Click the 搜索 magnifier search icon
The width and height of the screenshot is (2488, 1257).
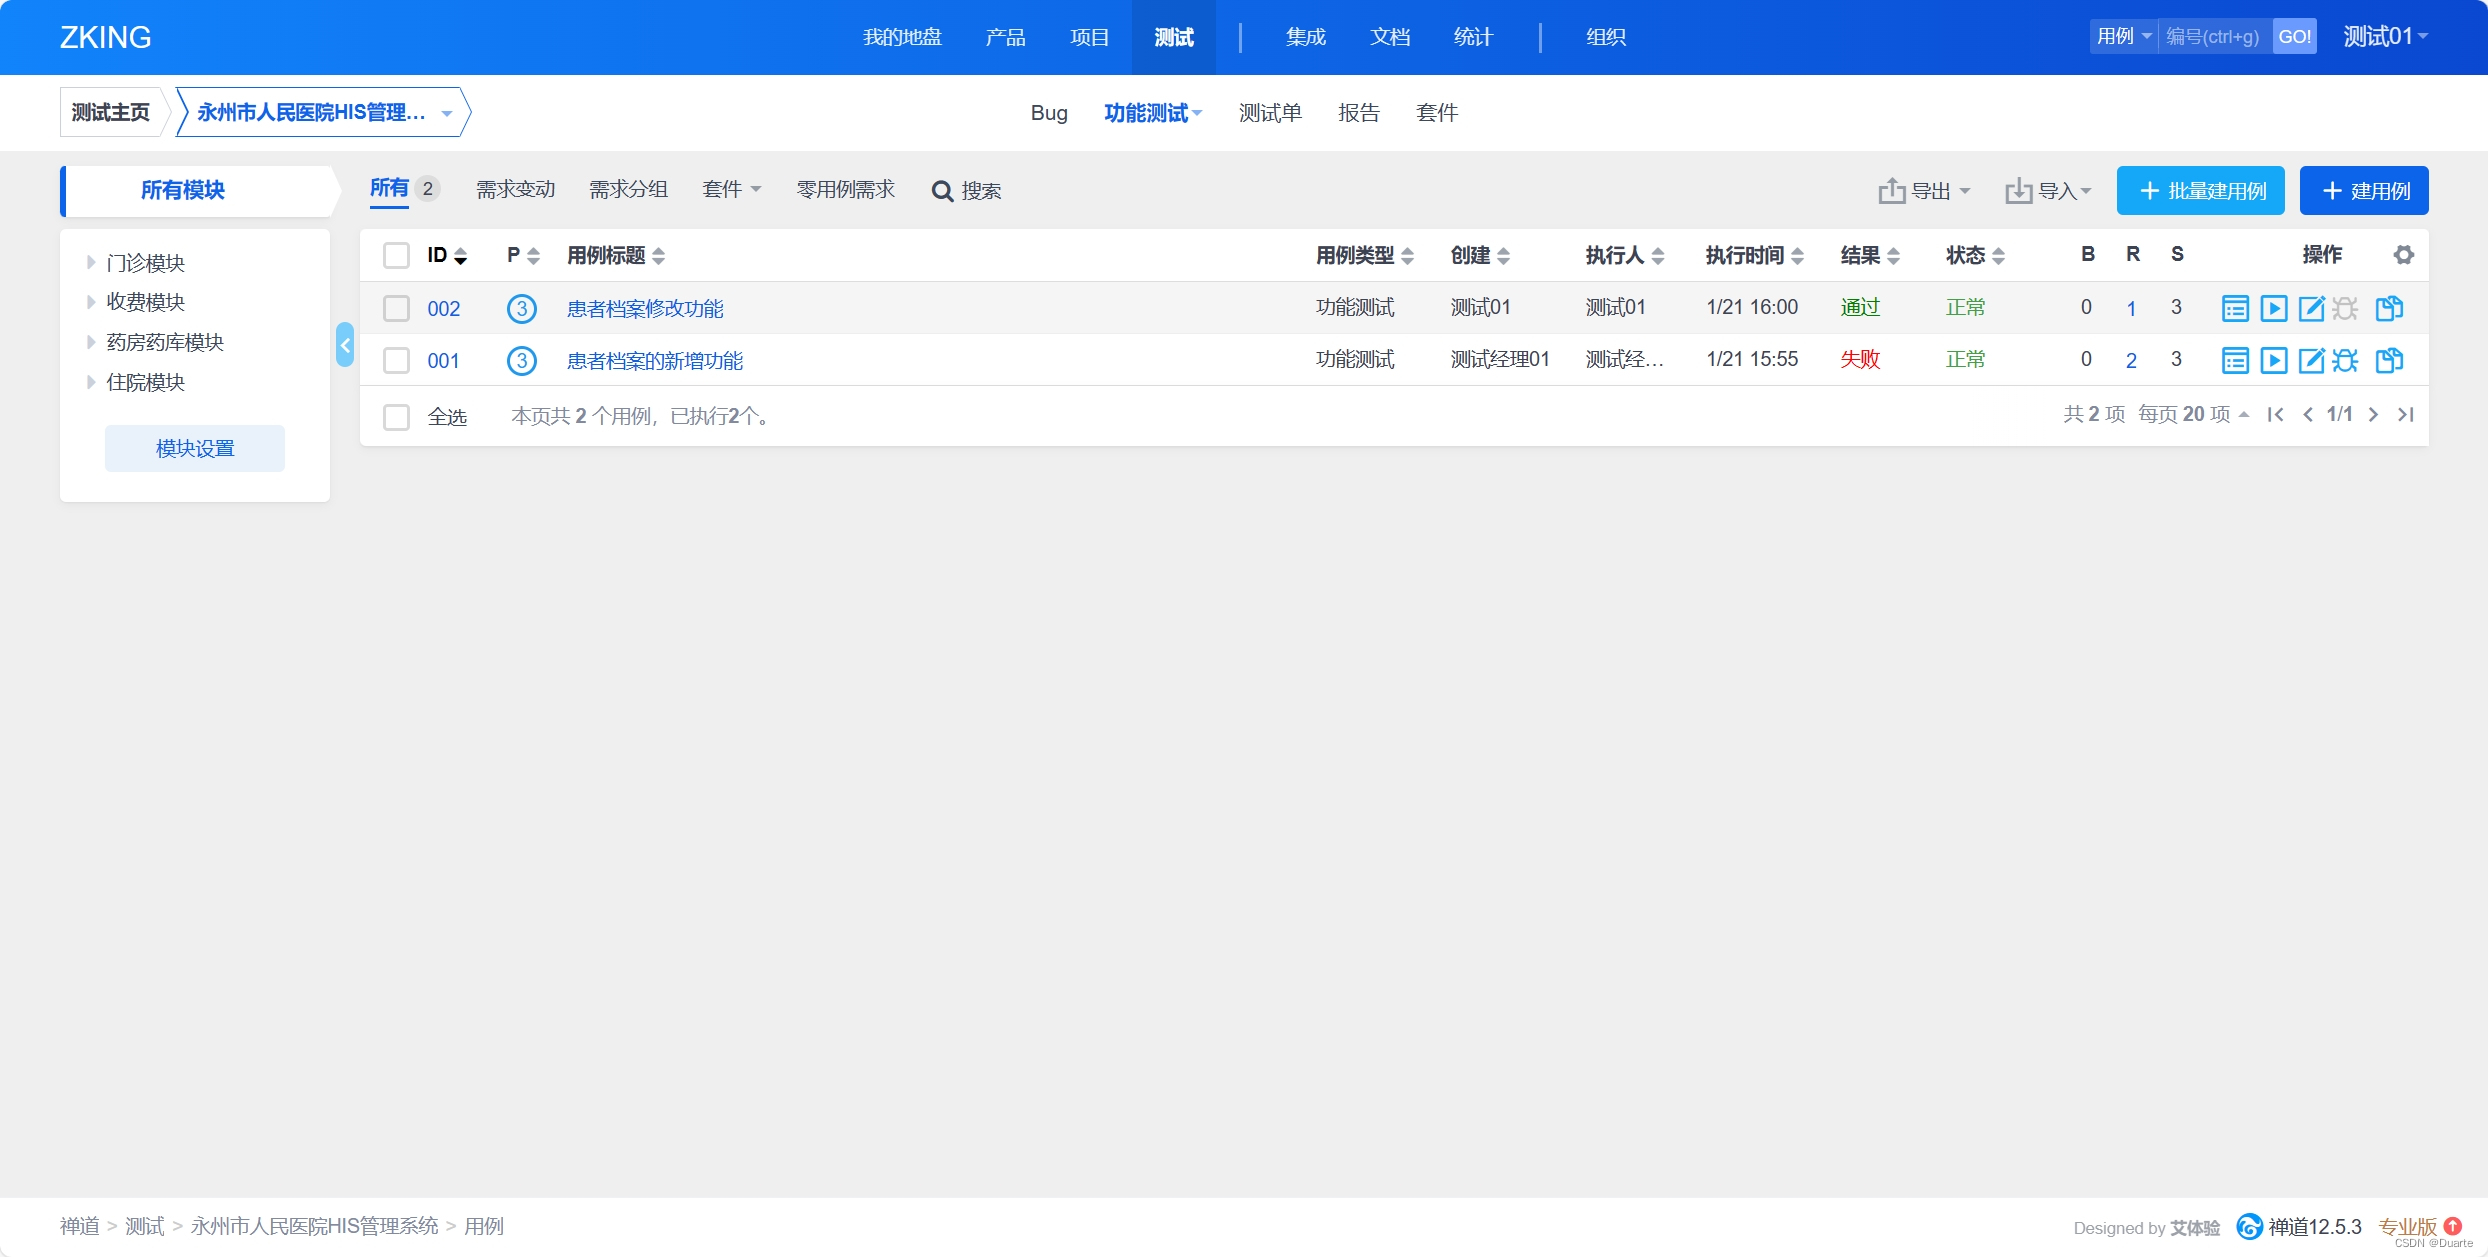point(942,191)
